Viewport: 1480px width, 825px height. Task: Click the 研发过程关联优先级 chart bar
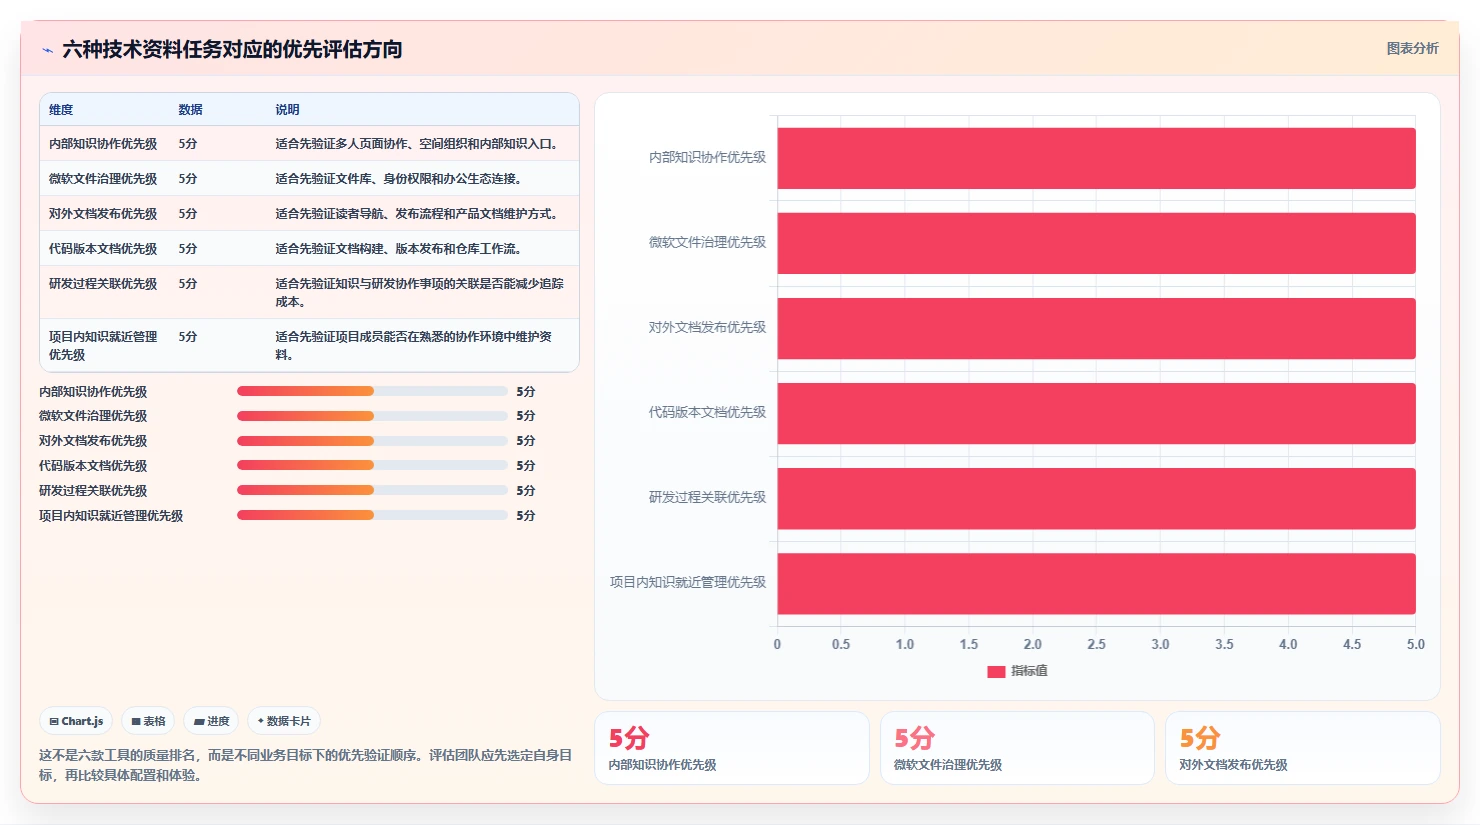[x=1096, y=498]
